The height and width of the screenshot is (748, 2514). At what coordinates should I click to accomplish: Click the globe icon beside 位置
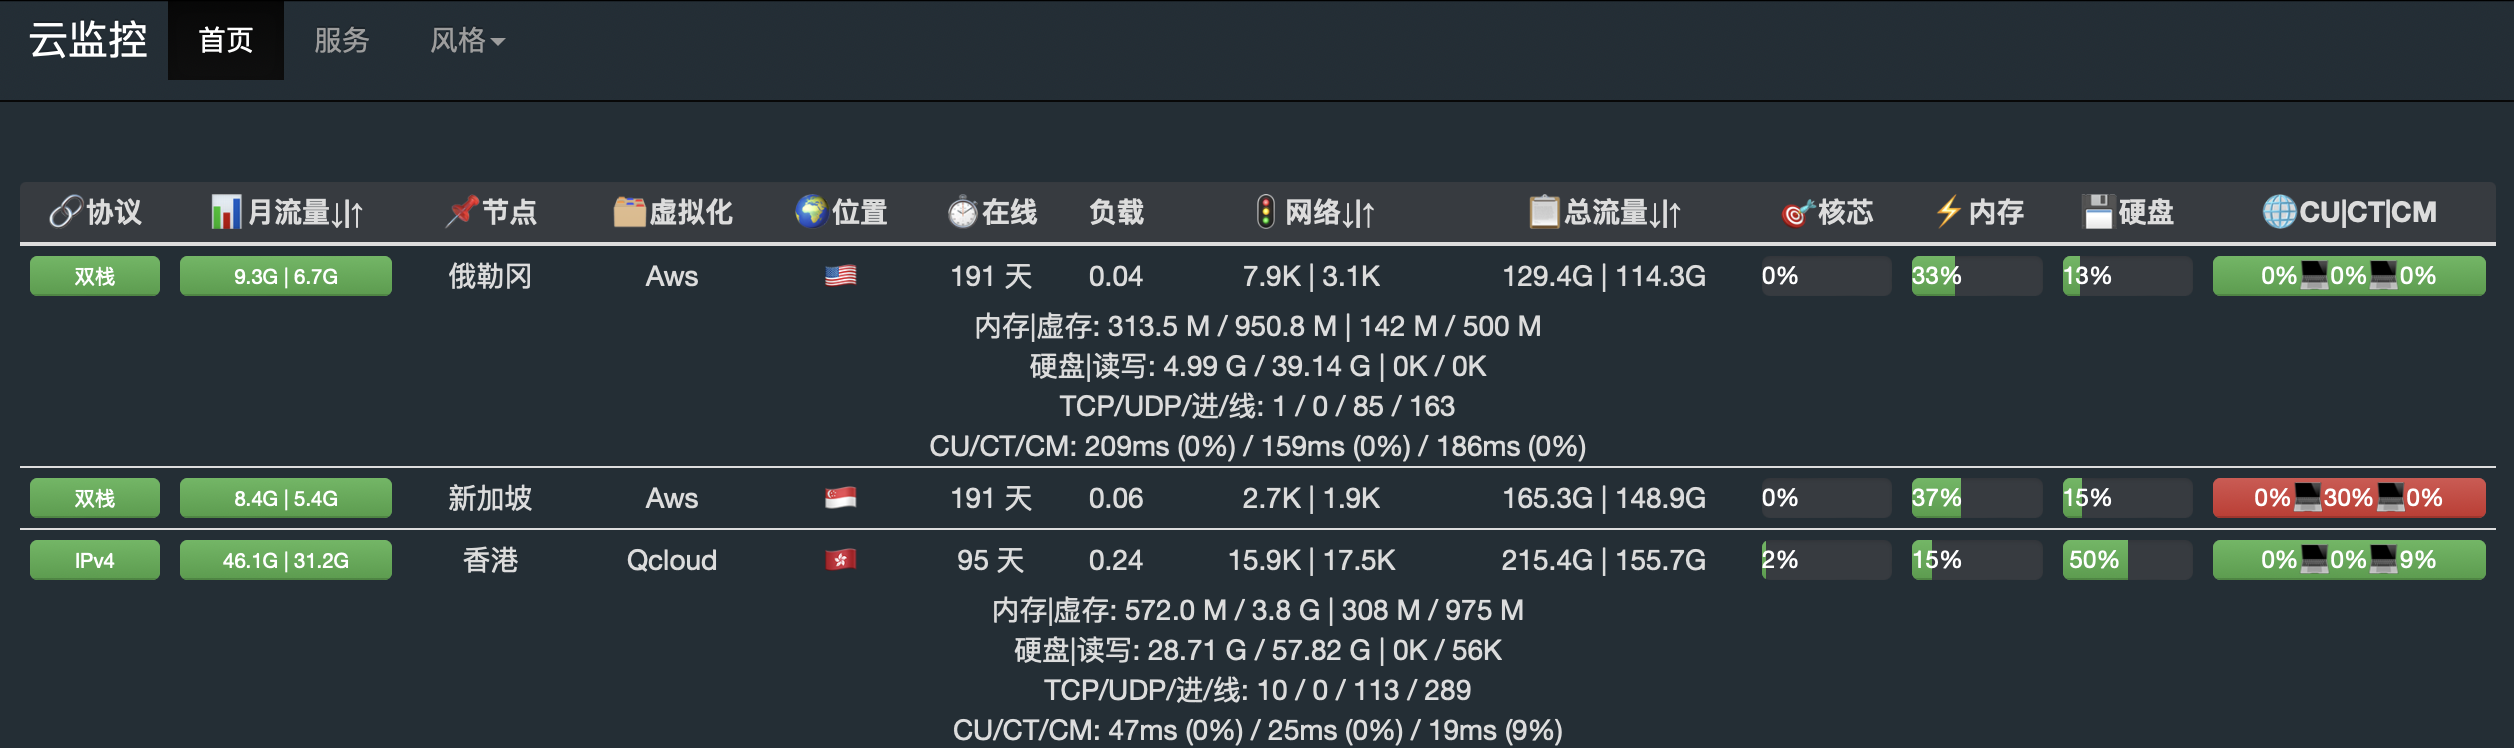[x=811, y=211]
